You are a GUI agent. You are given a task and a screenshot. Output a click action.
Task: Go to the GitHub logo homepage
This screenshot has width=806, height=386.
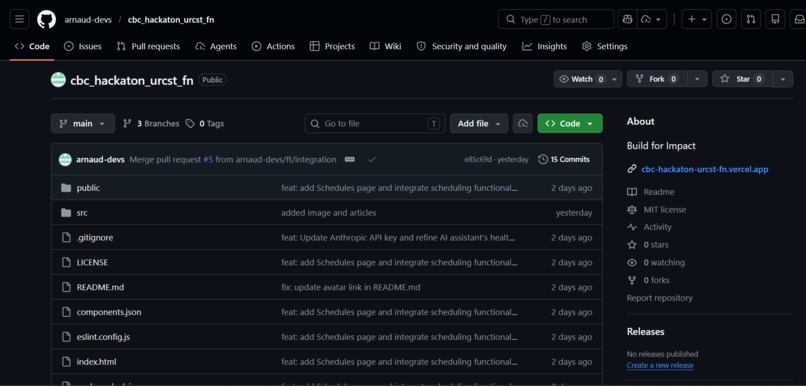point(46,20)
